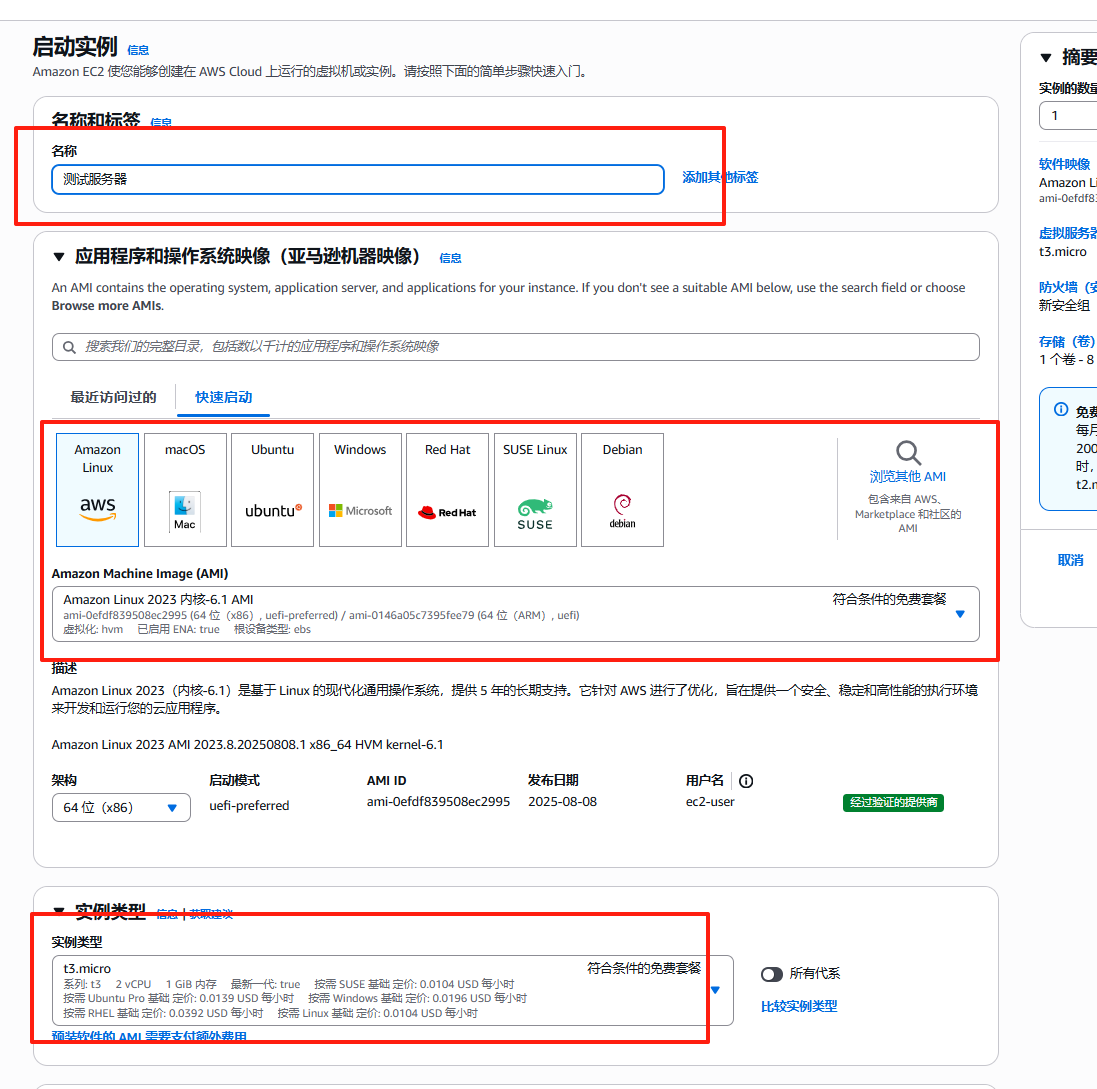Open the t3.micro instance type dropdown
This screenshot has width=1097, height=1089.
point(392,990)
